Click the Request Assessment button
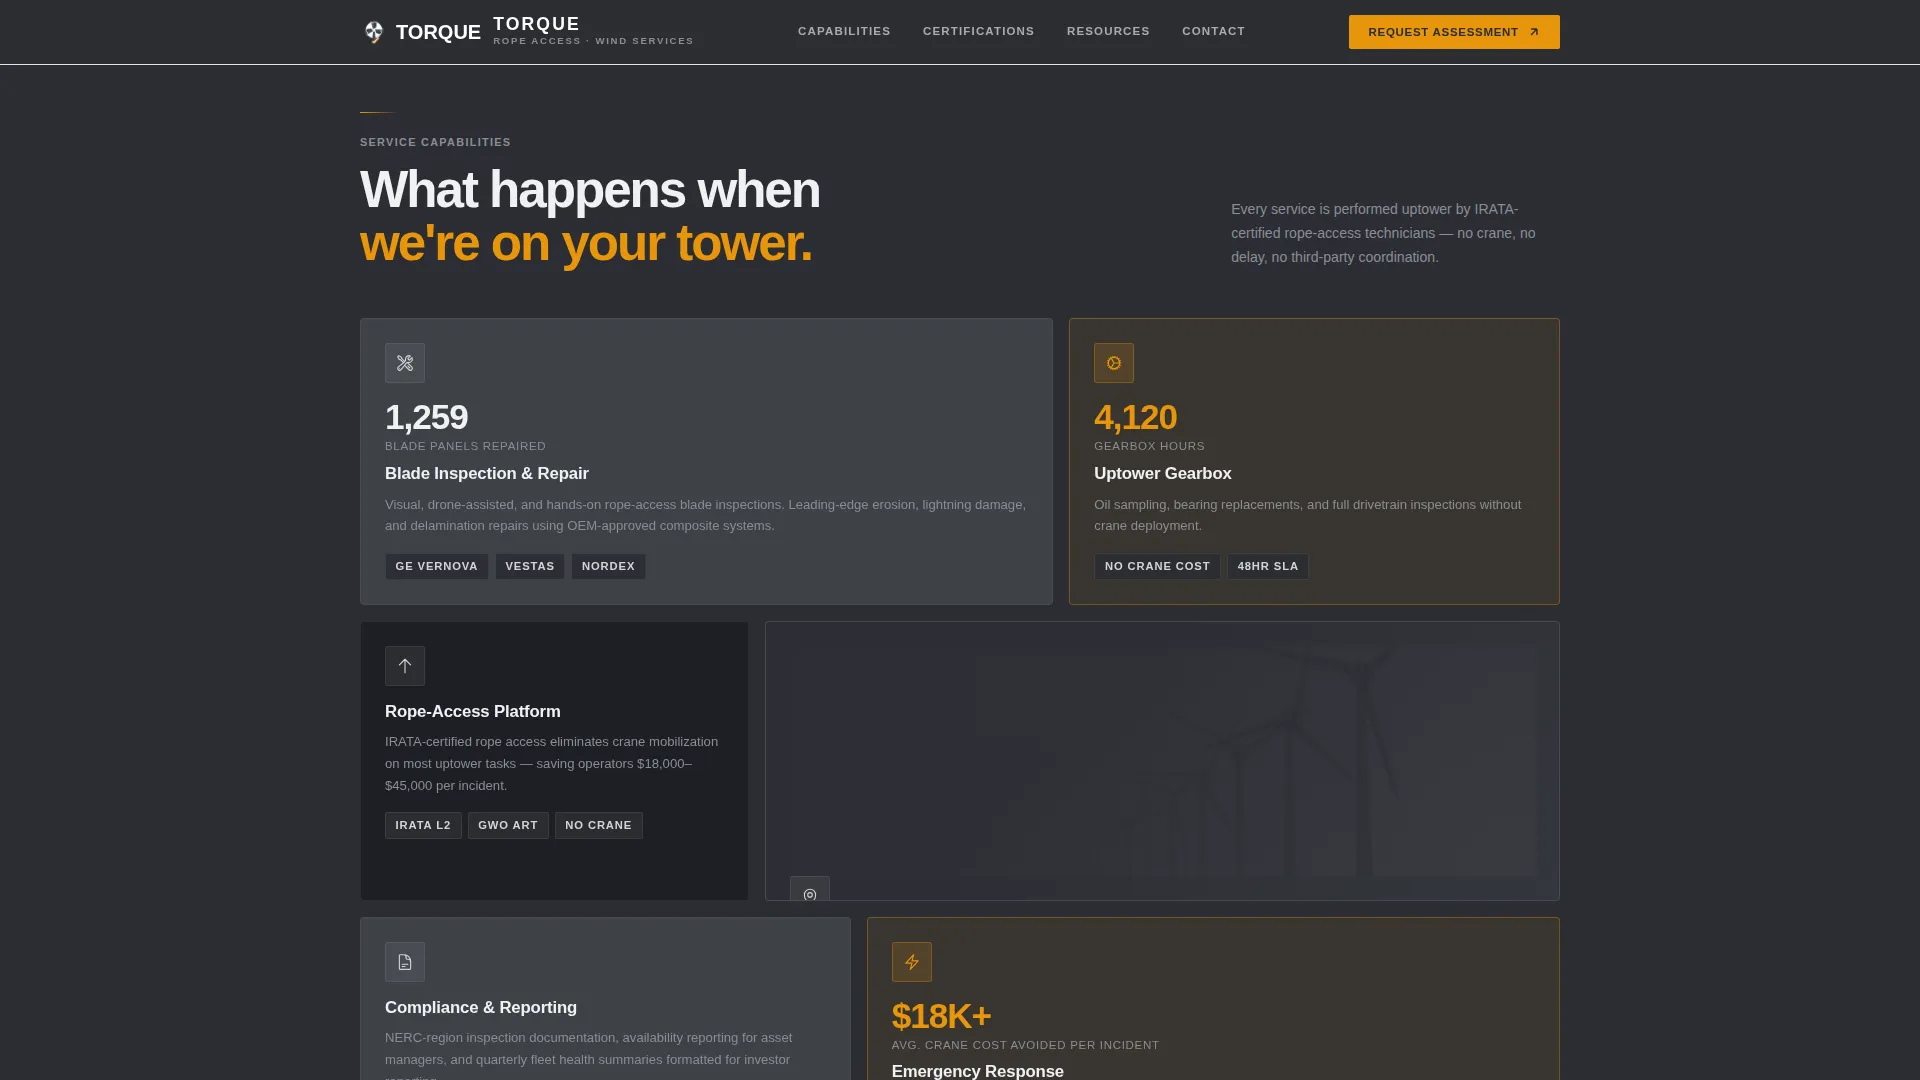Viewport: 1920px width, 1080px height. [x=1454, y=32]
